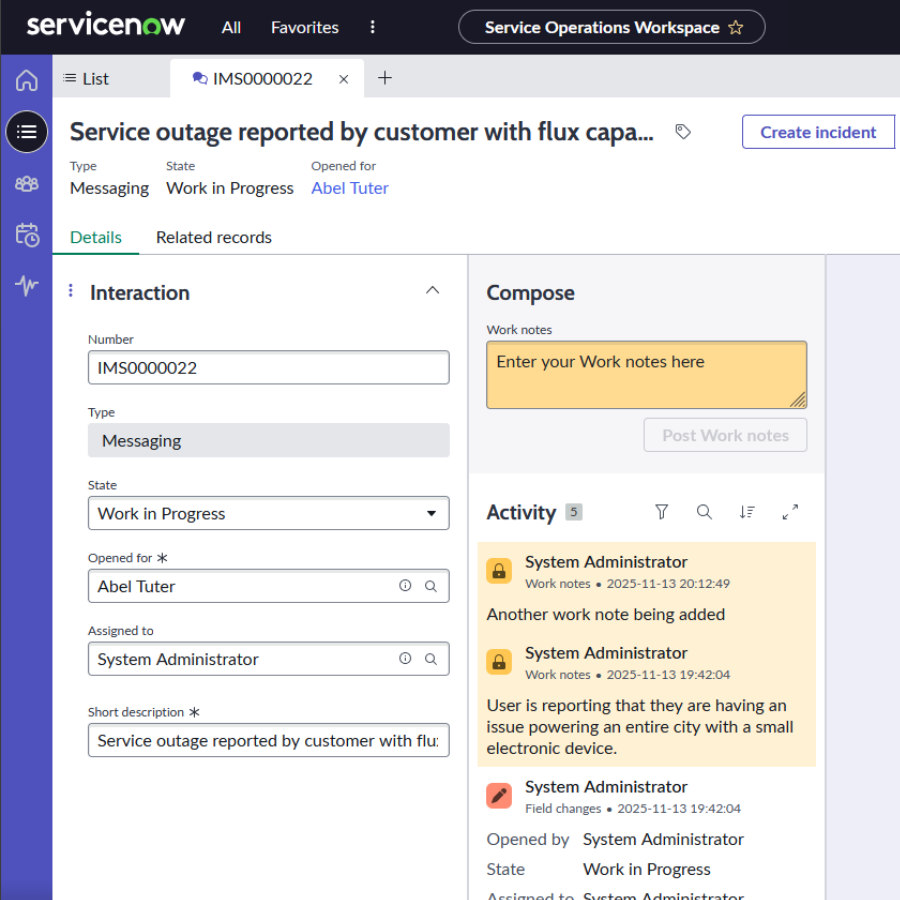
Task: Click the page title 'Service outage reported by customer'
Action: click(x=362, y=132)
